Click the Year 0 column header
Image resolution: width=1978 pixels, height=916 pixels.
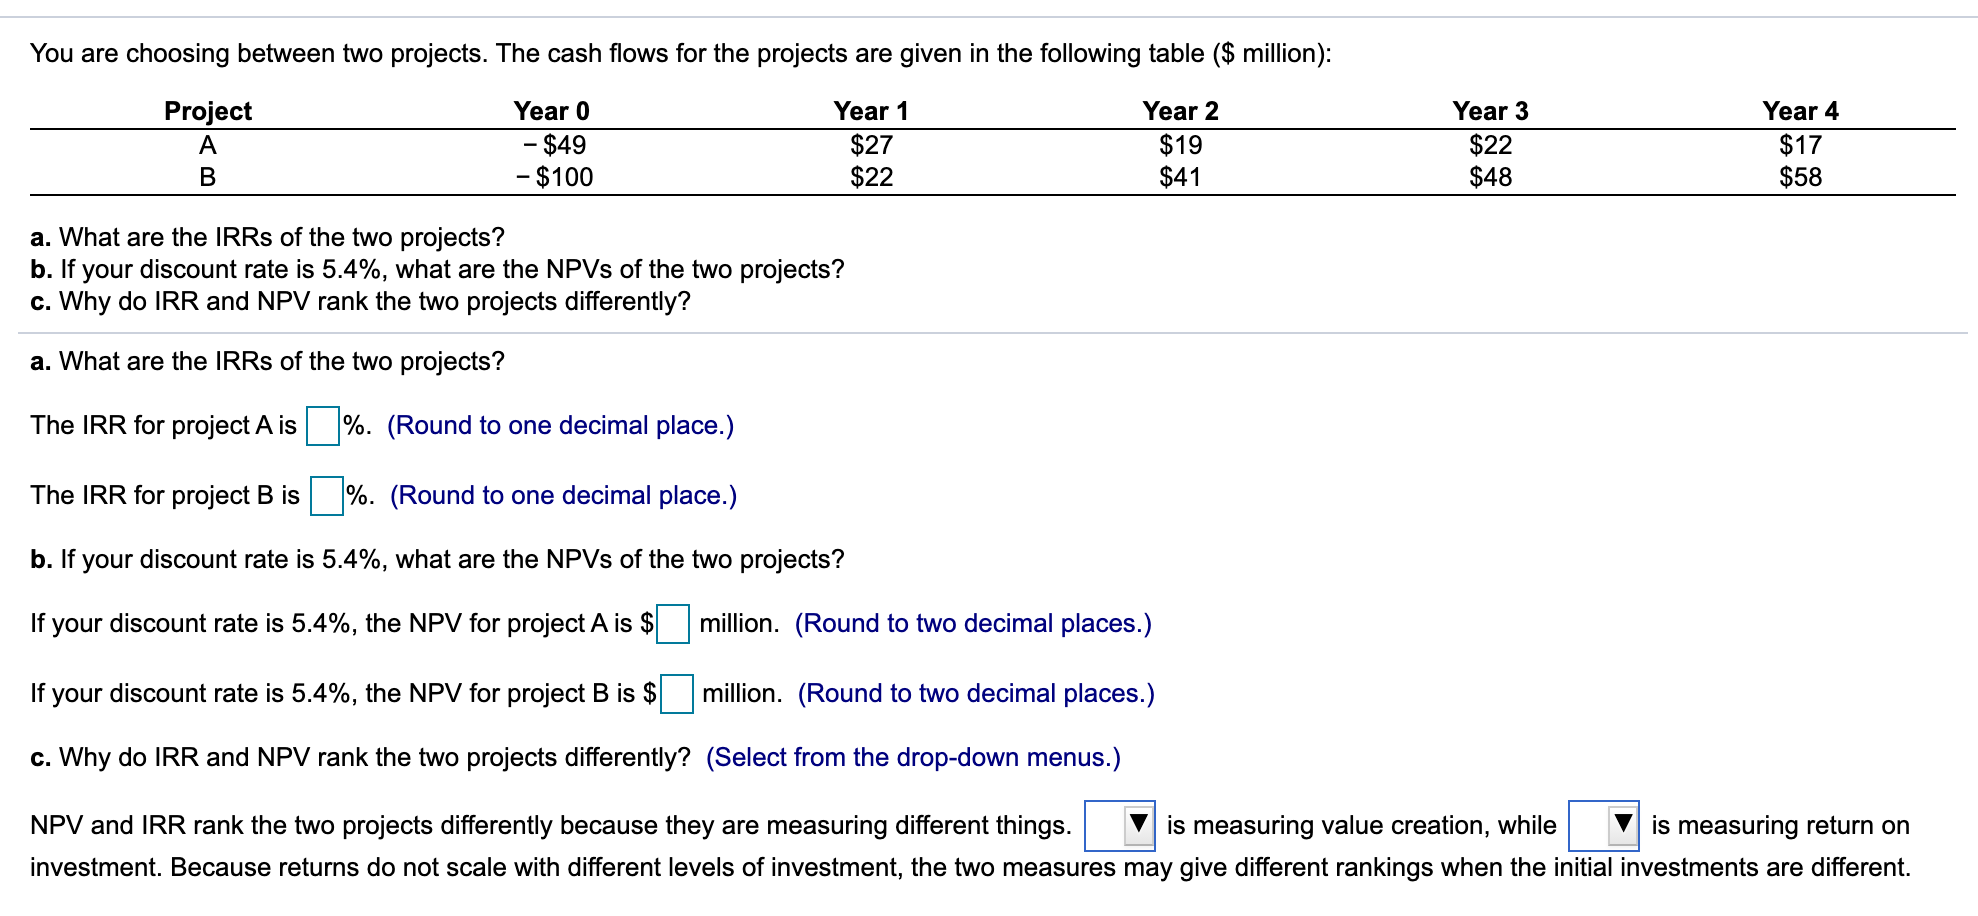pyautogui.click(x=550, y=111)
